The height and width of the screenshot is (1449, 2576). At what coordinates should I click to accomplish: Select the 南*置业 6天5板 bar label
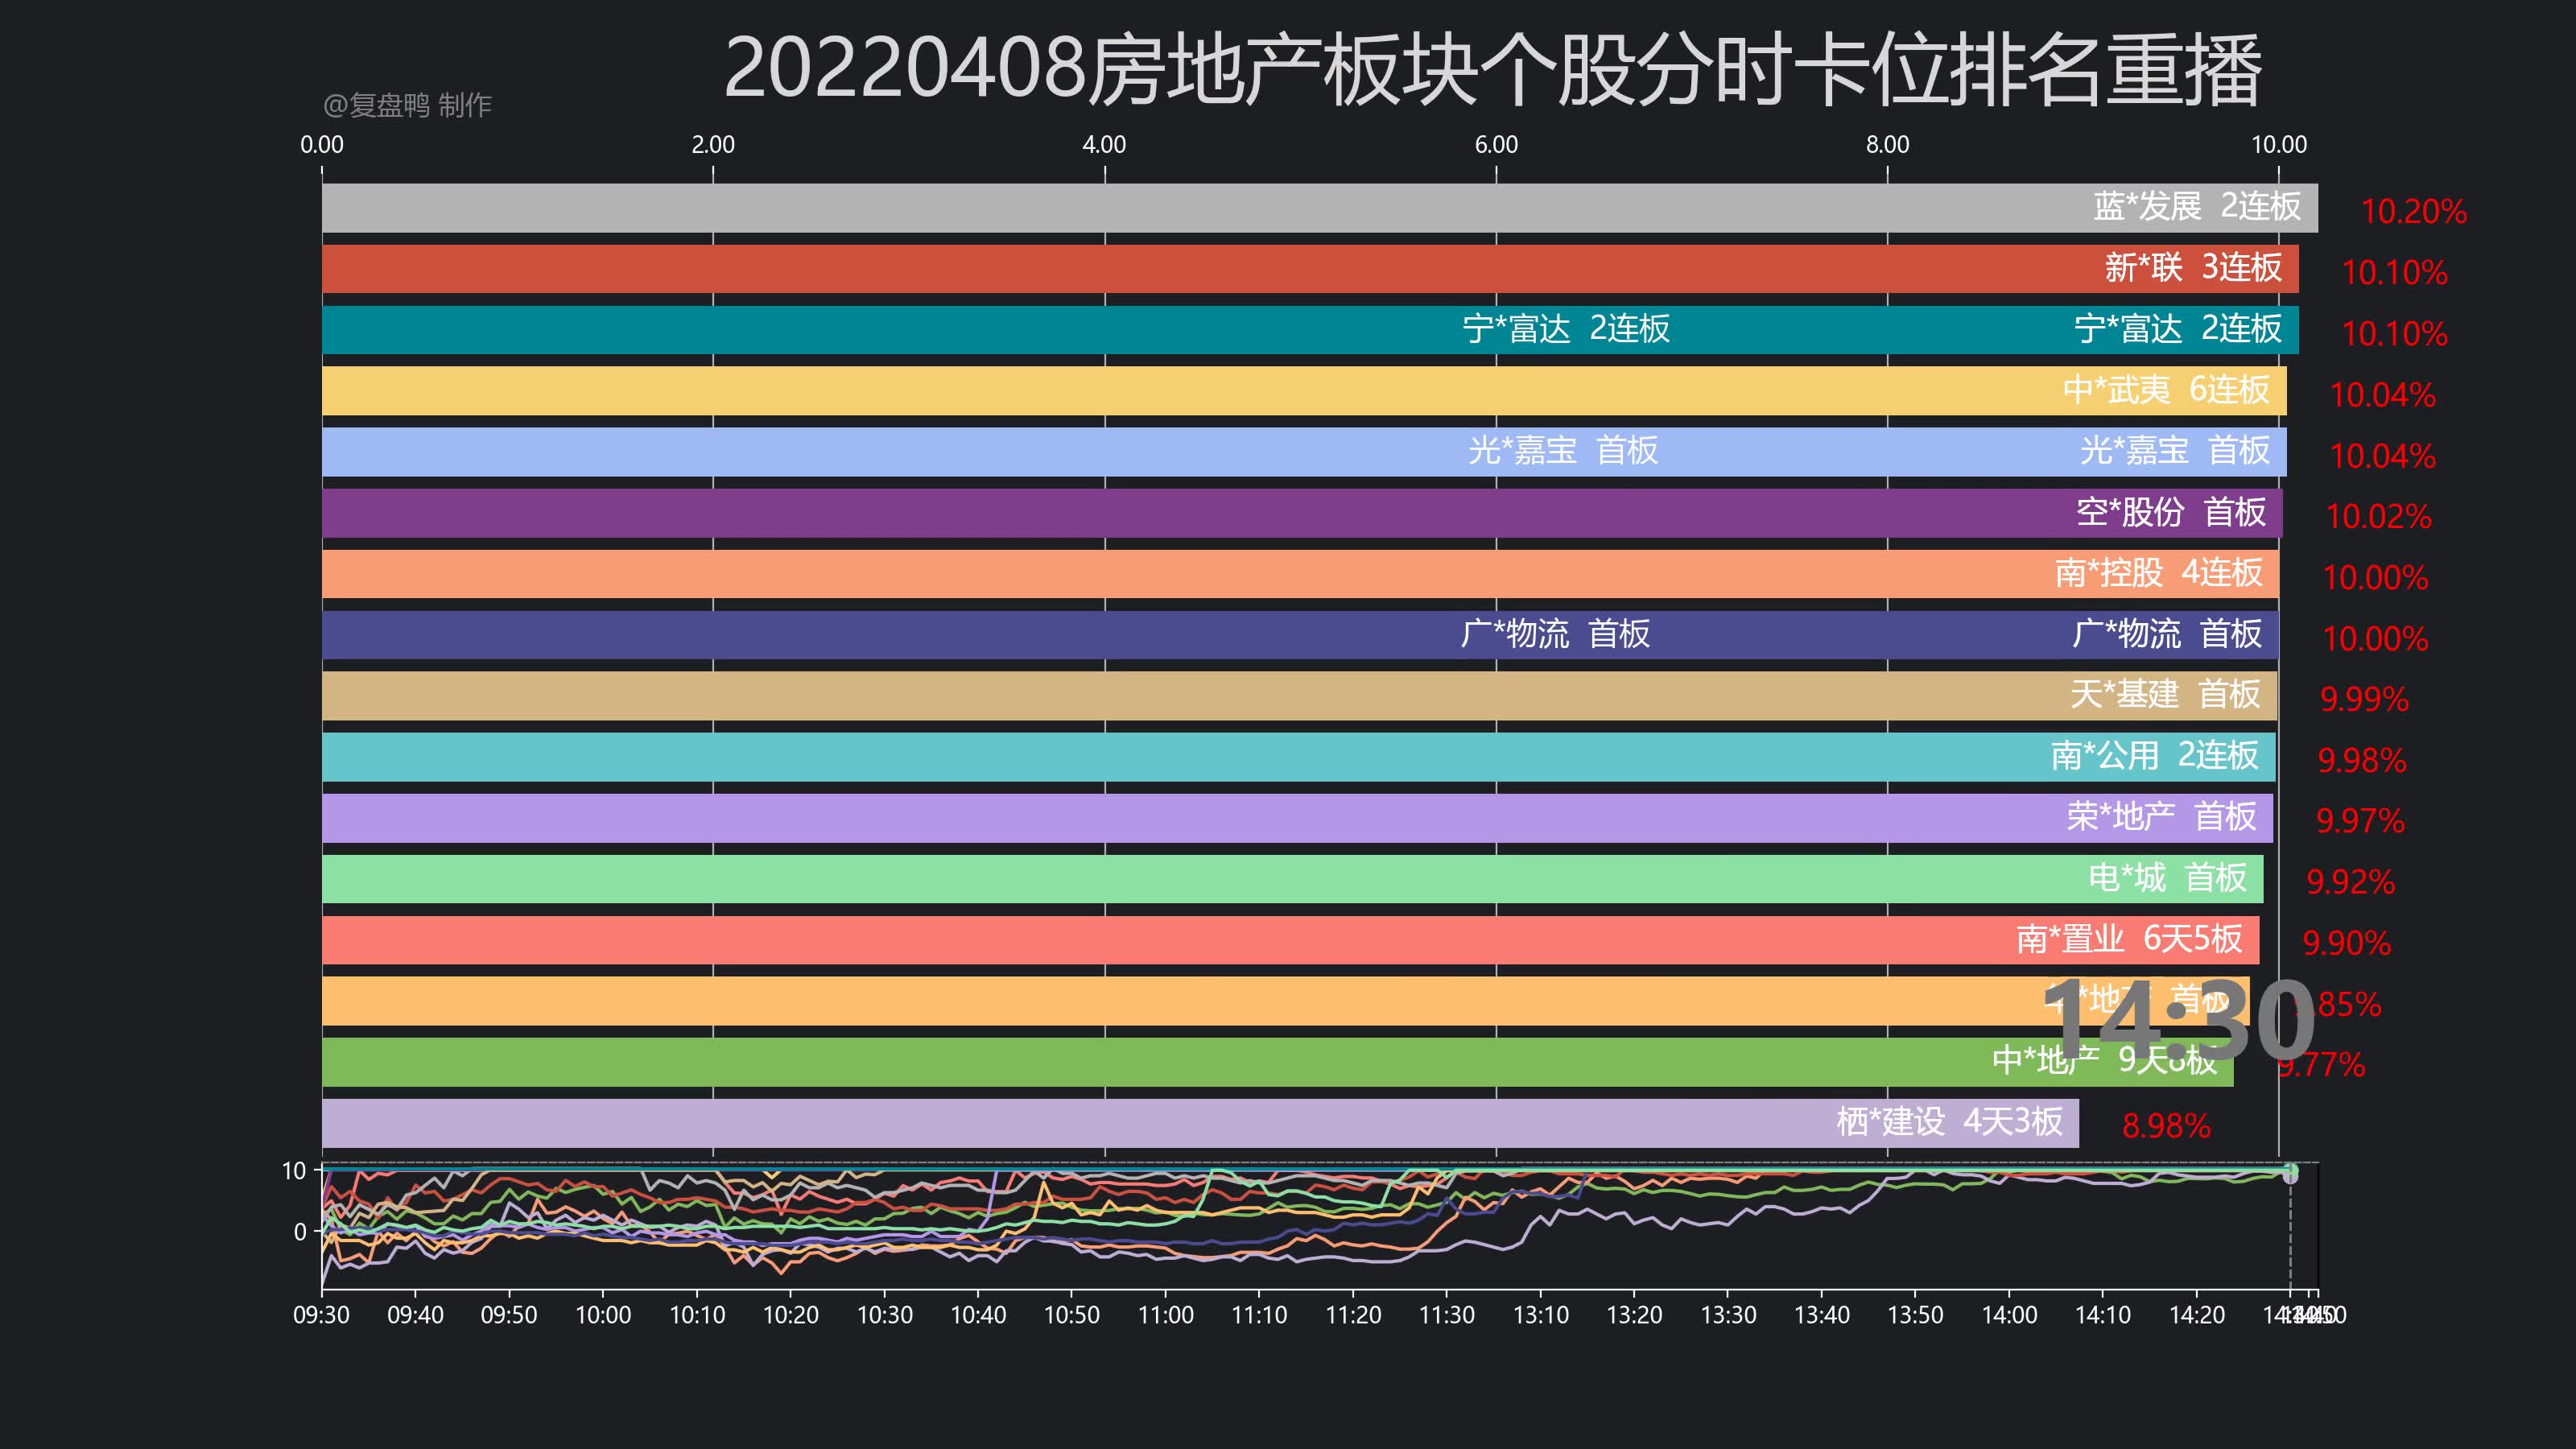[x=2129, y=938]
